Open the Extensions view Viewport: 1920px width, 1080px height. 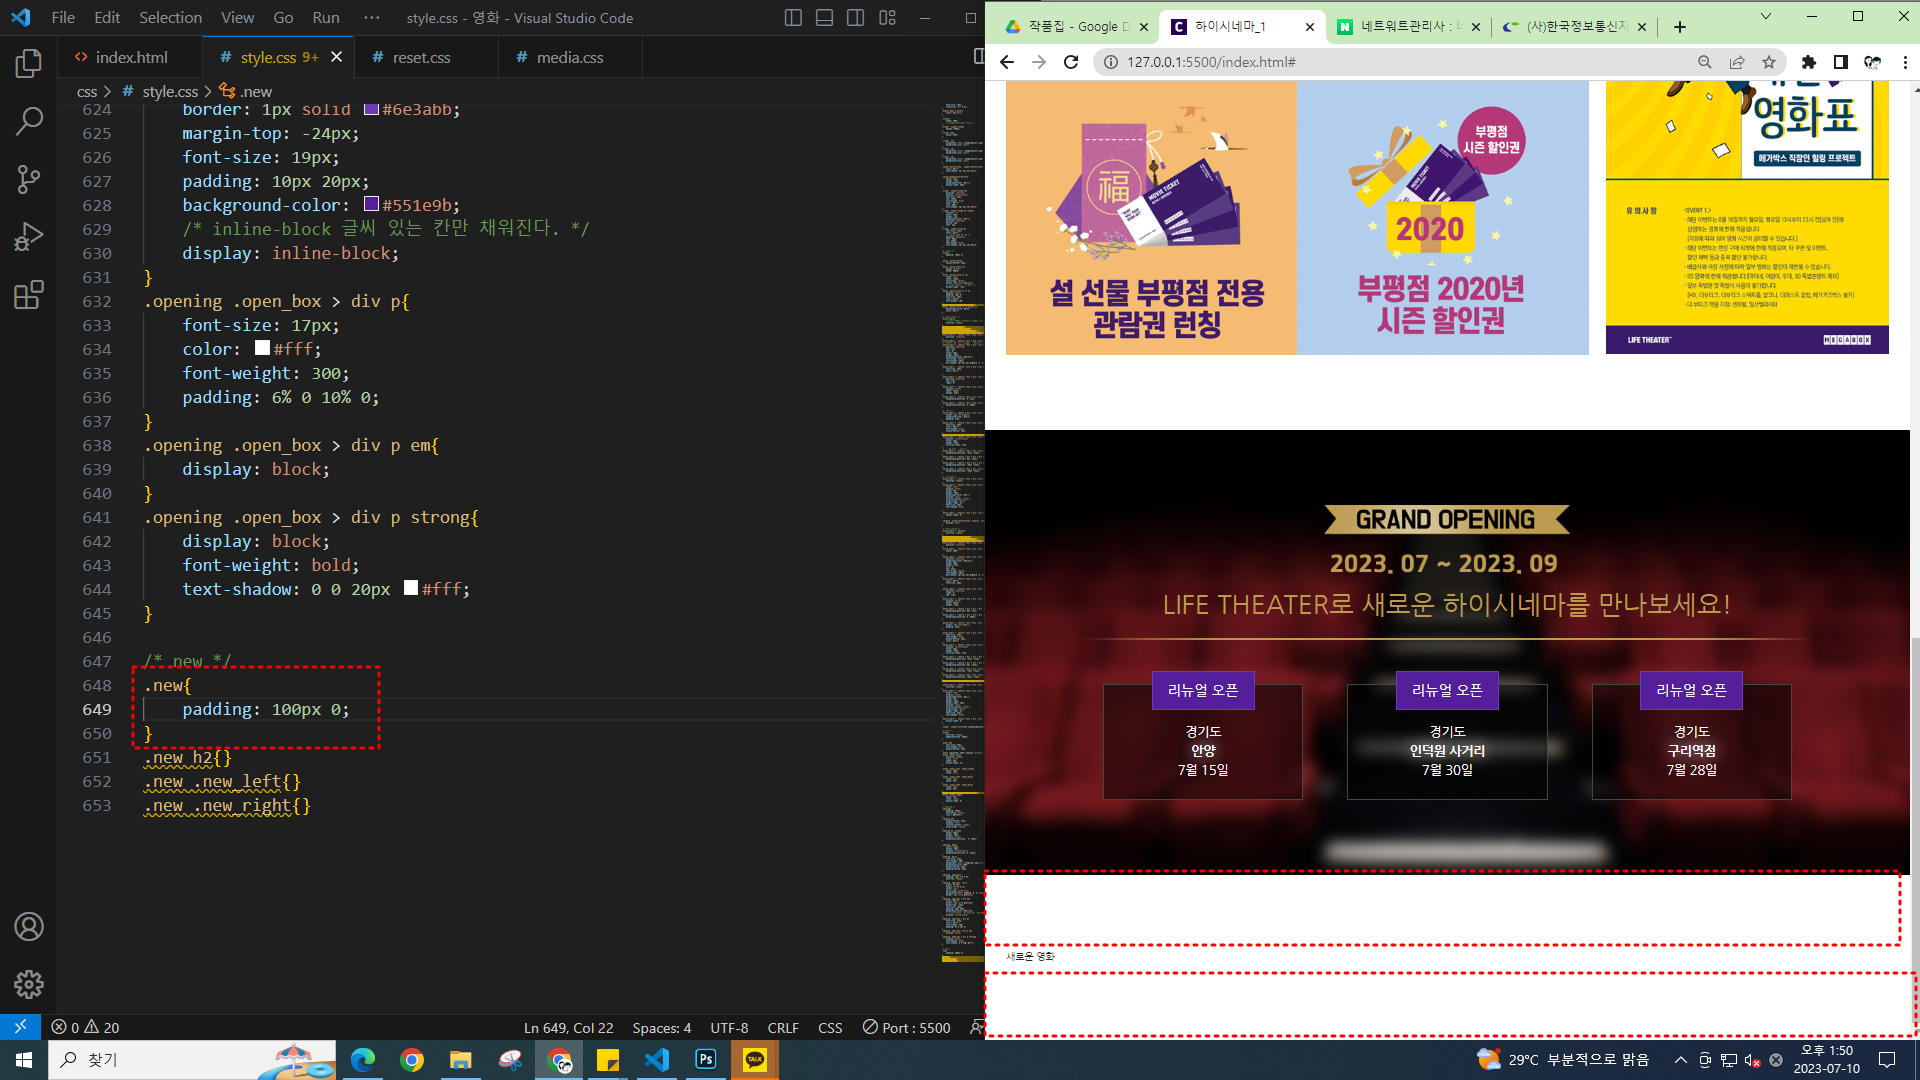(29, 295)
